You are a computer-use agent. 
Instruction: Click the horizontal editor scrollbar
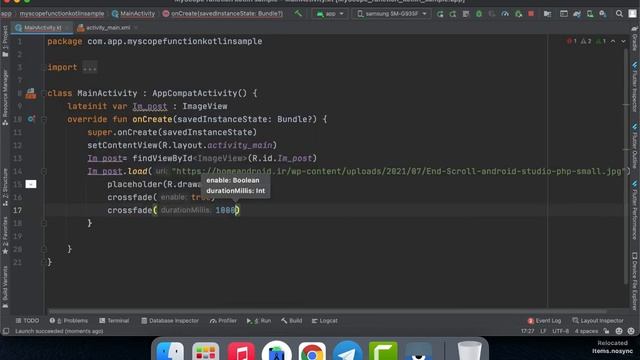327,311
